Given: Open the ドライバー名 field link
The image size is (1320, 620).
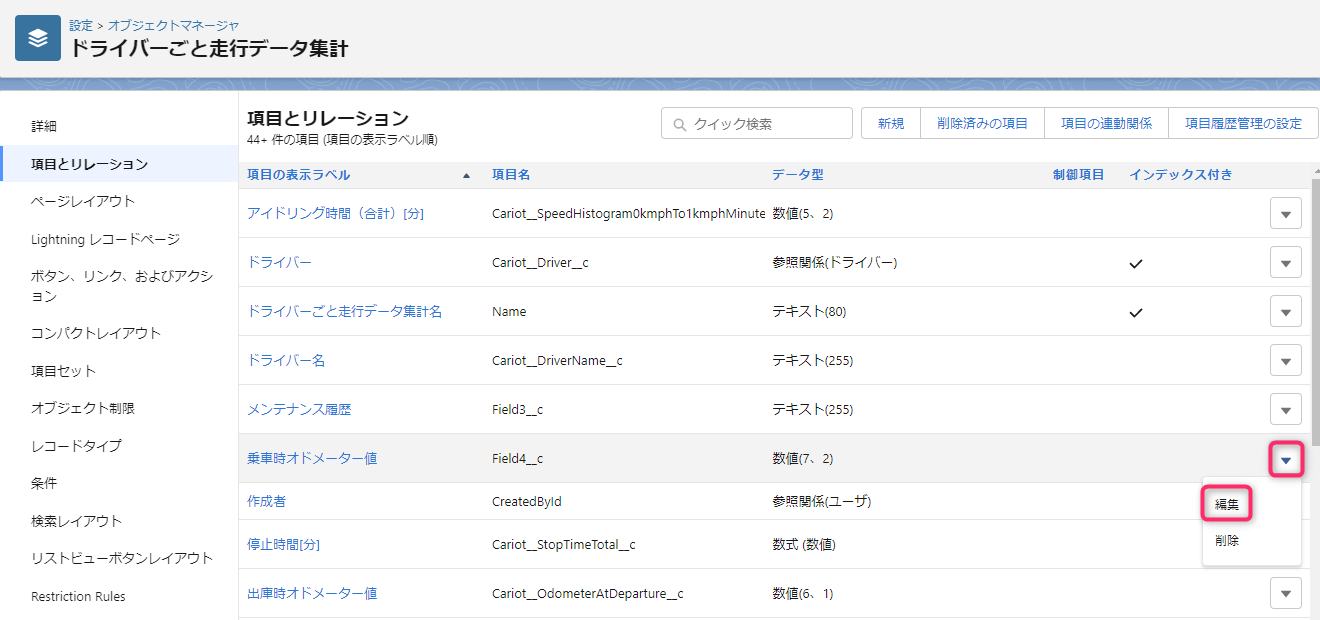Looking at the screenshot, I should [286, 361].
